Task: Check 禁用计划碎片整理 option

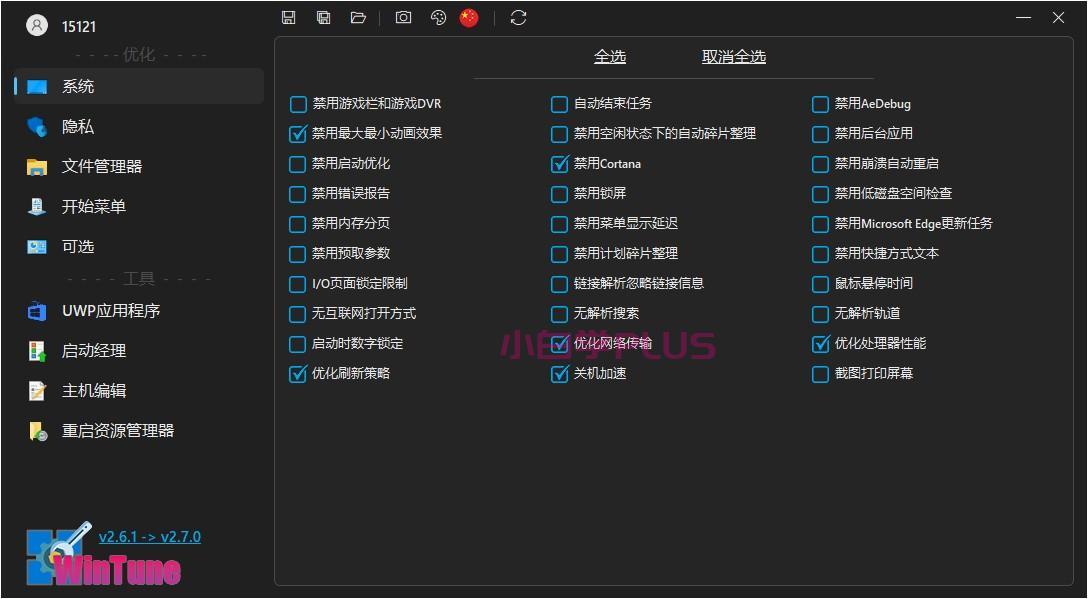Action: click(559, 254)
